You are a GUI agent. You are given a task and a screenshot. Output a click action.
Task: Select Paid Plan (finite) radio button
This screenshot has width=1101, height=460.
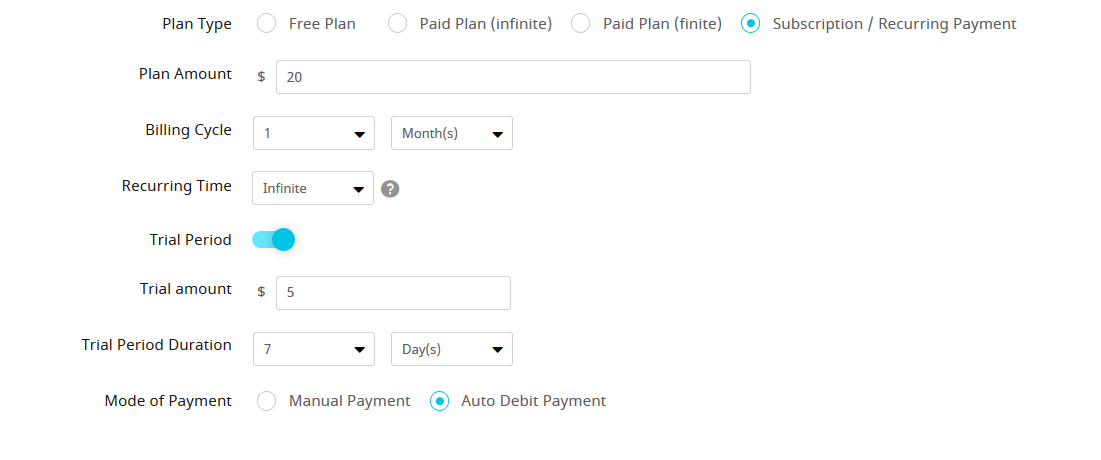pos(580,24)
